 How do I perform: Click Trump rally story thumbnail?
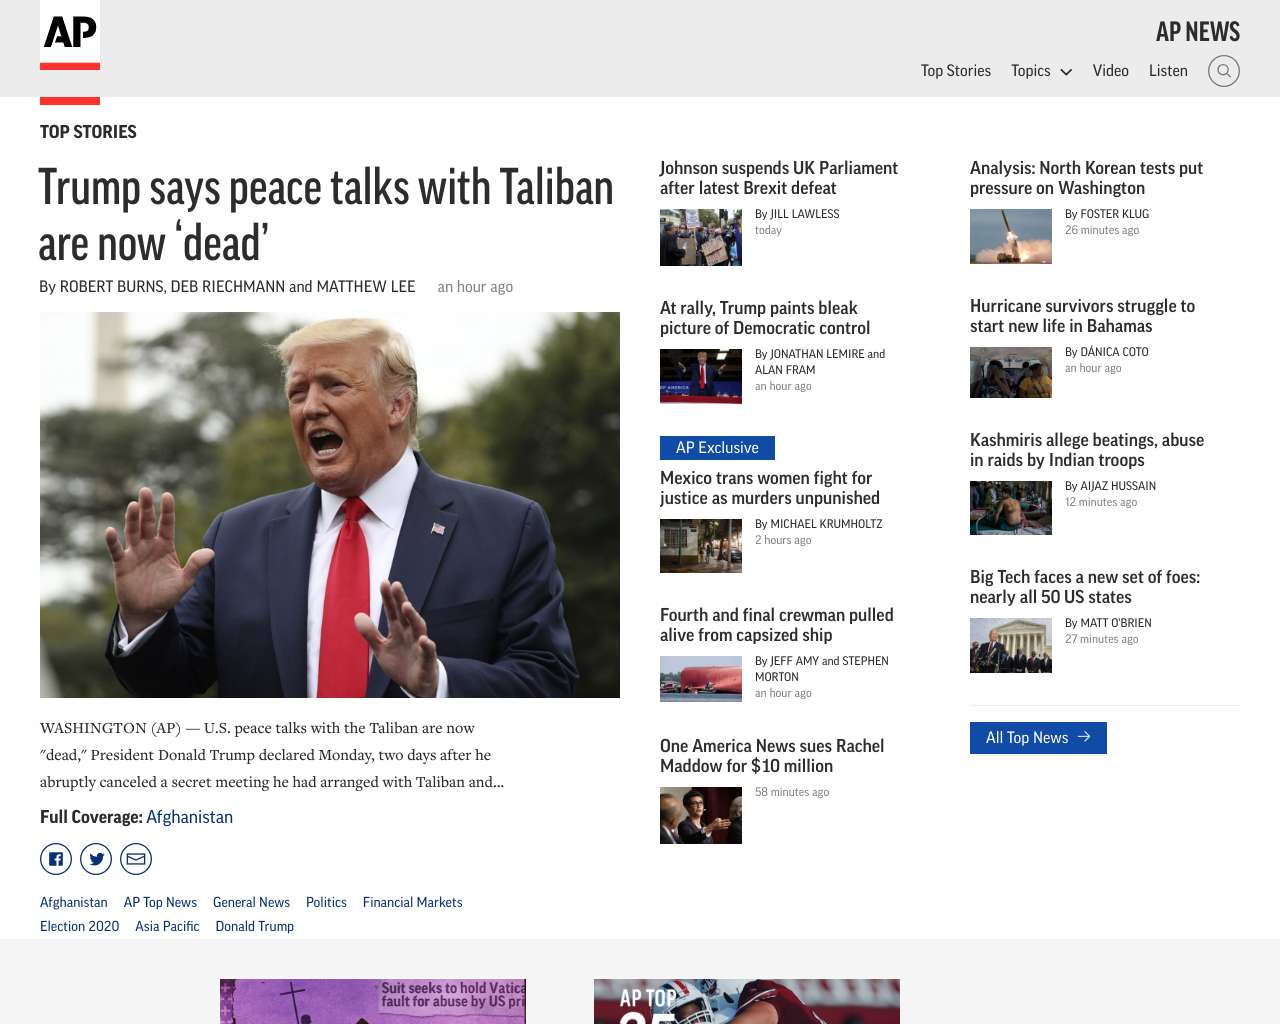pyautogui.click(x=701, y=376)
